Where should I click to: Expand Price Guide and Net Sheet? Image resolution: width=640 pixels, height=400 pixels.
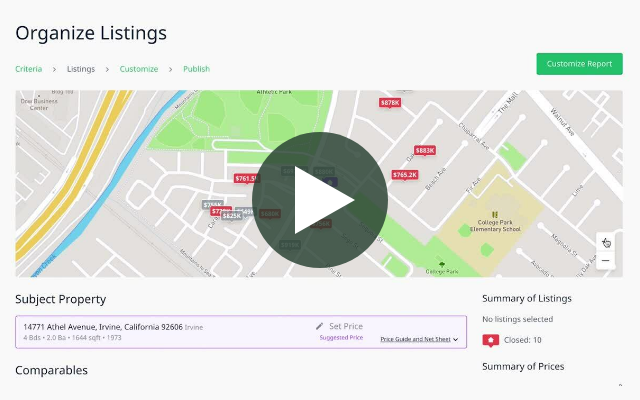[x=419, y=339]
